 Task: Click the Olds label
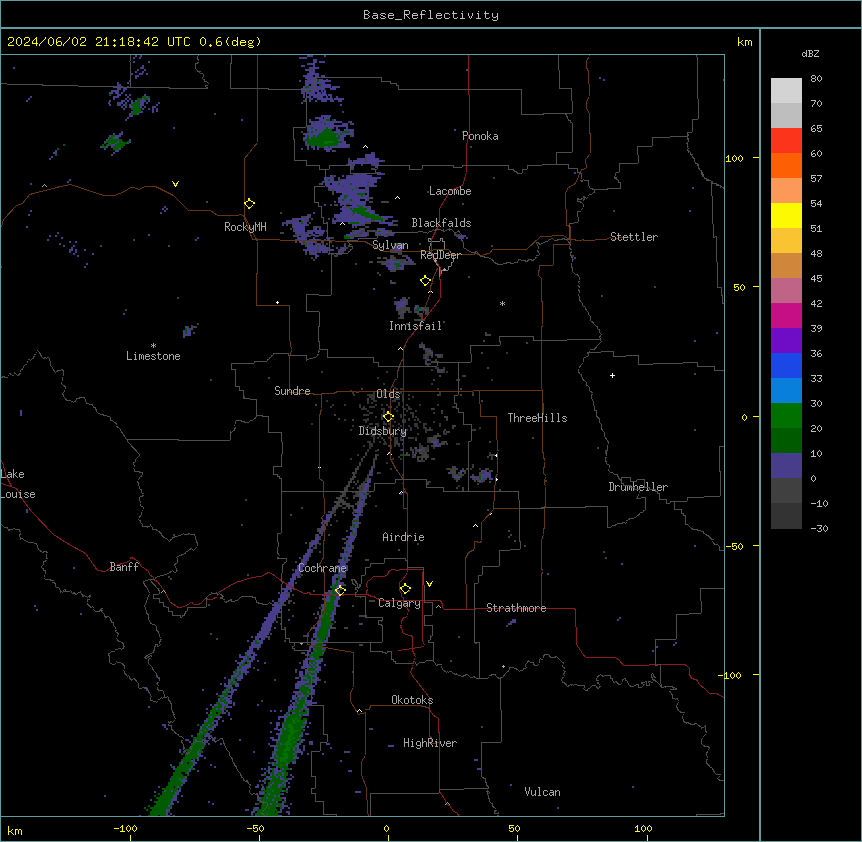pos(388,394)
